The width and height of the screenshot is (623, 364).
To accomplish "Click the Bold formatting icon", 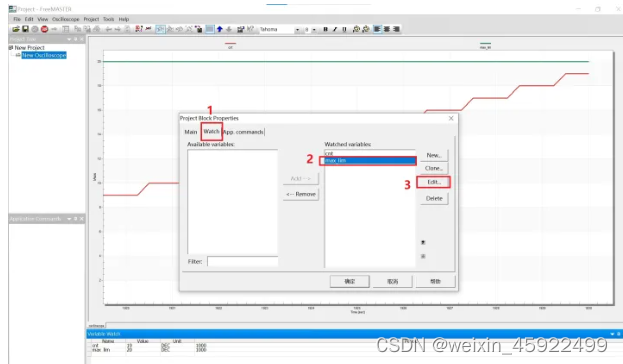I will (325, 29).
